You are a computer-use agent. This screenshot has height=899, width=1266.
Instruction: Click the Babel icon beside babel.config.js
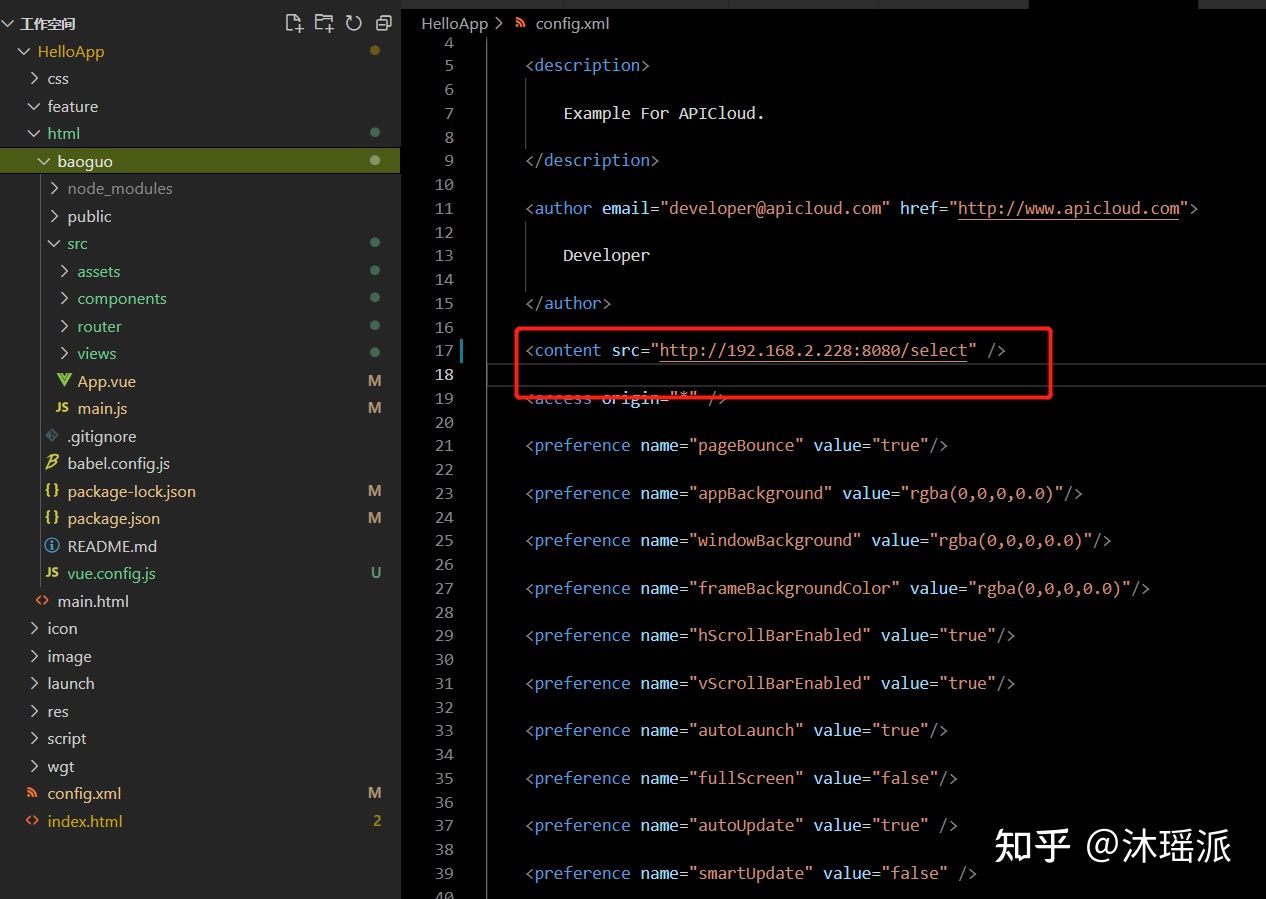[x=52, y=463]
